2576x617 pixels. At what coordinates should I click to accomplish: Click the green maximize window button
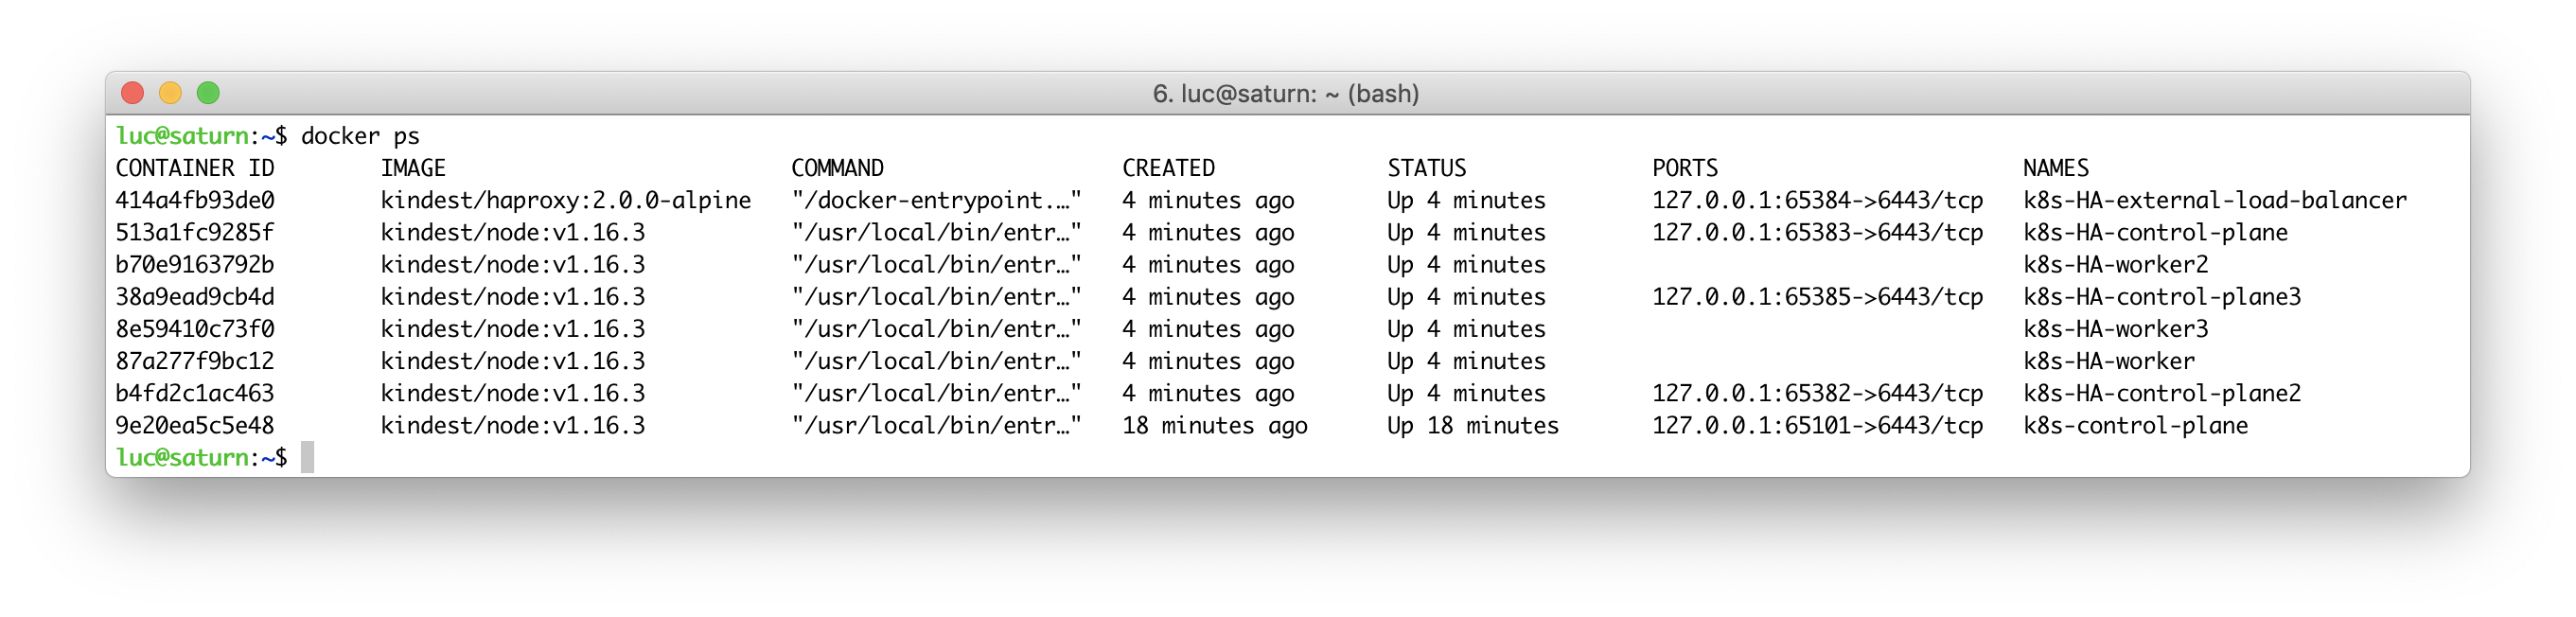point(208,93)
